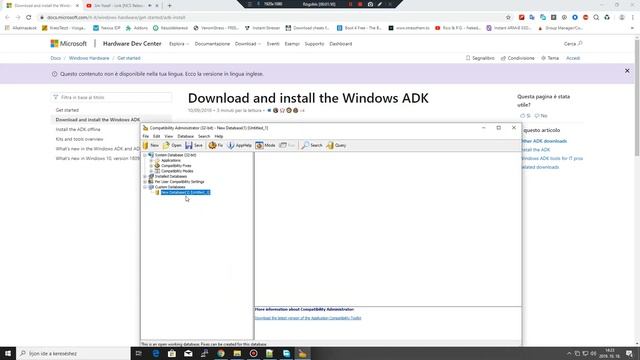Collapse the Custom Databases tree node
This screenshot has height=360, width=640.
tap(145, 187)
